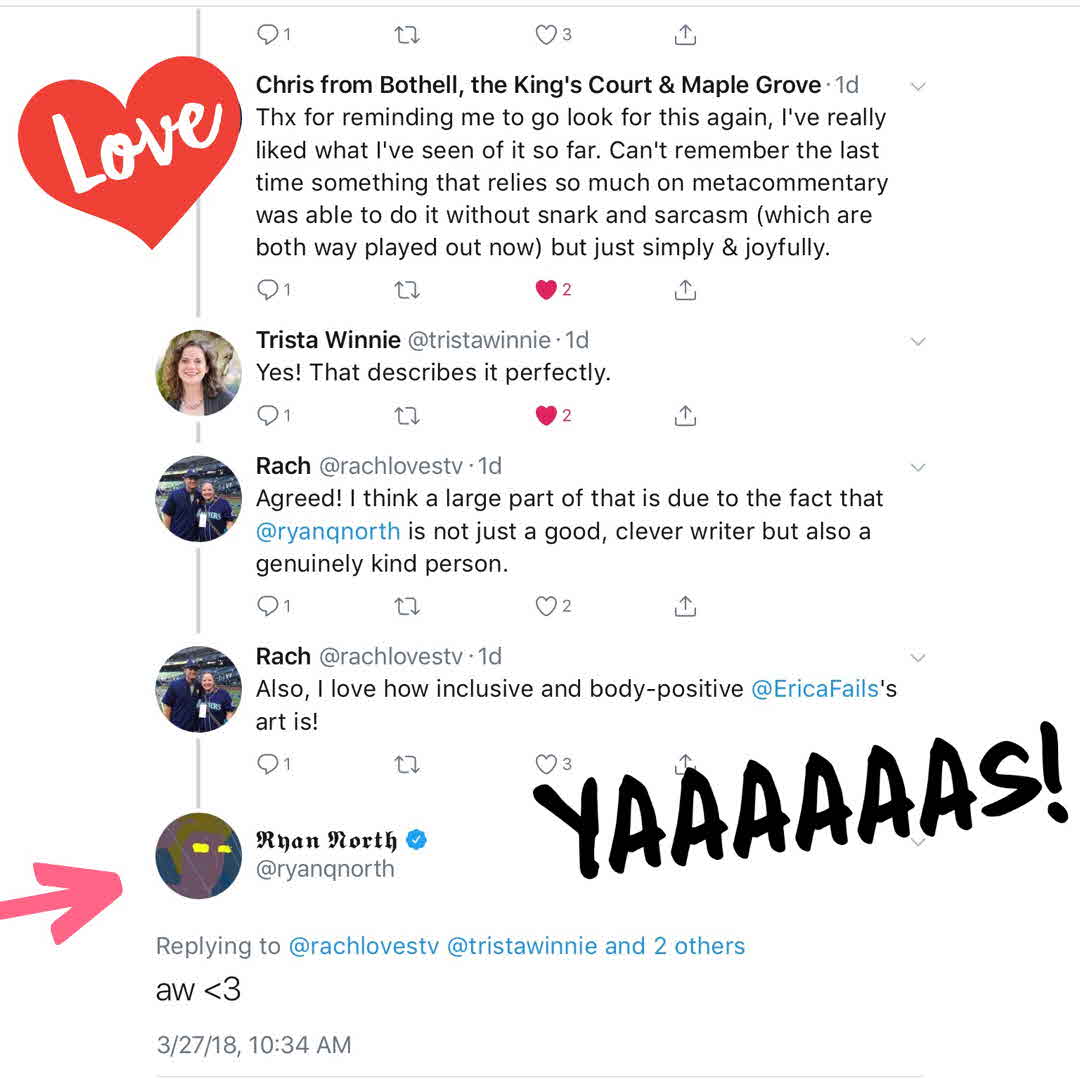The height and width of the screenshot is (1080, 1080).
Task: Open Ryan North's profile avatar
Action: coord(199,856)
